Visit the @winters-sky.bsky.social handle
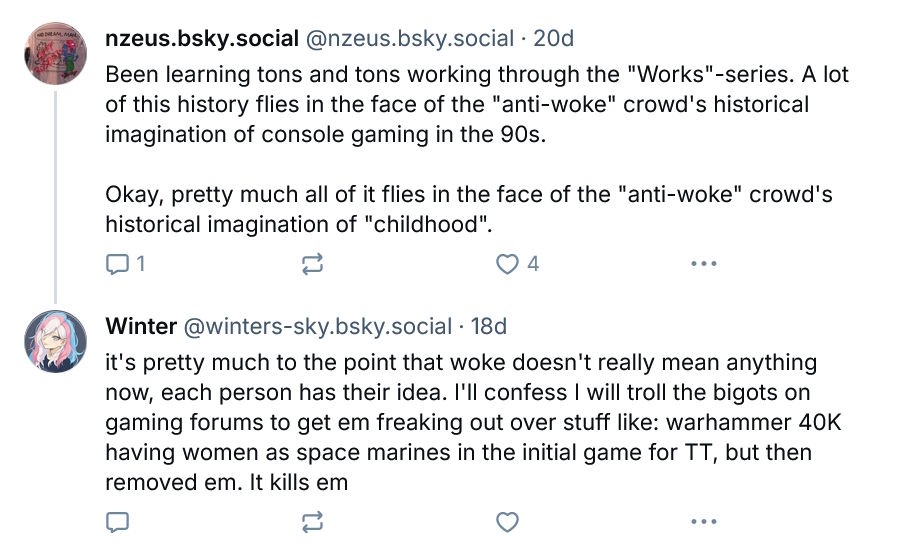This screenshot has height=553, width=898. pos(318,326)
